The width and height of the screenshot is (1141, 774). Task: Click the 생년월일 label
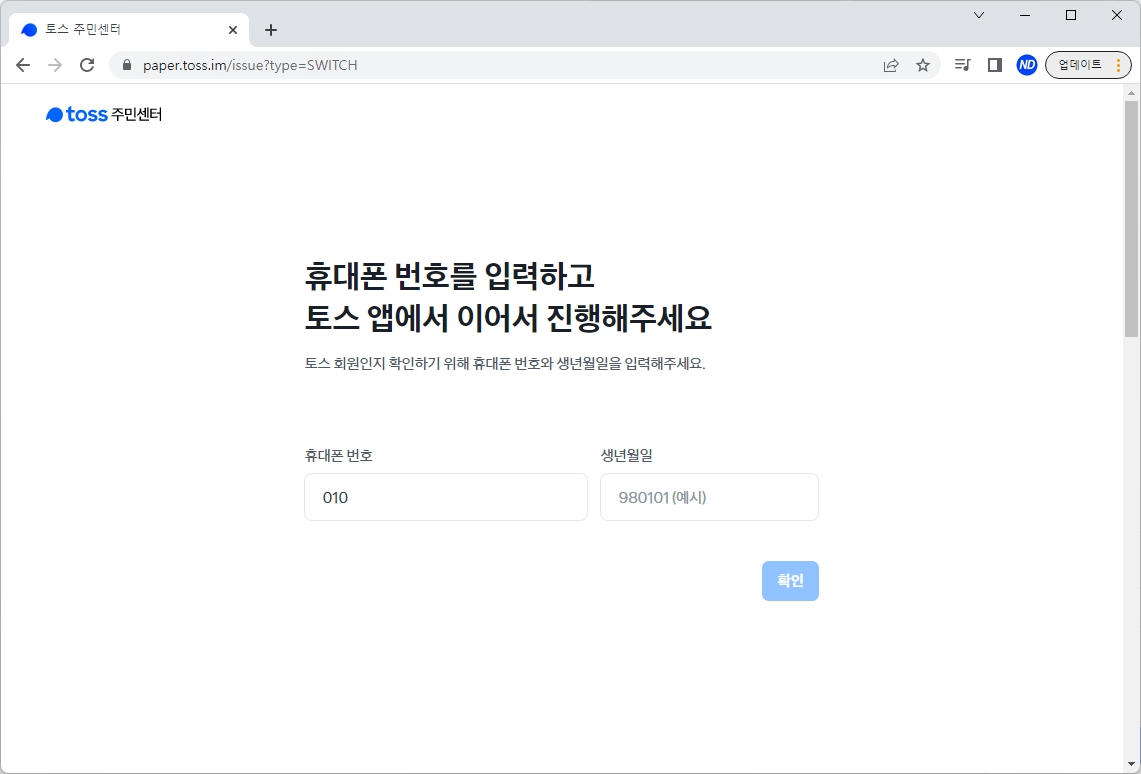coord(627,455)
